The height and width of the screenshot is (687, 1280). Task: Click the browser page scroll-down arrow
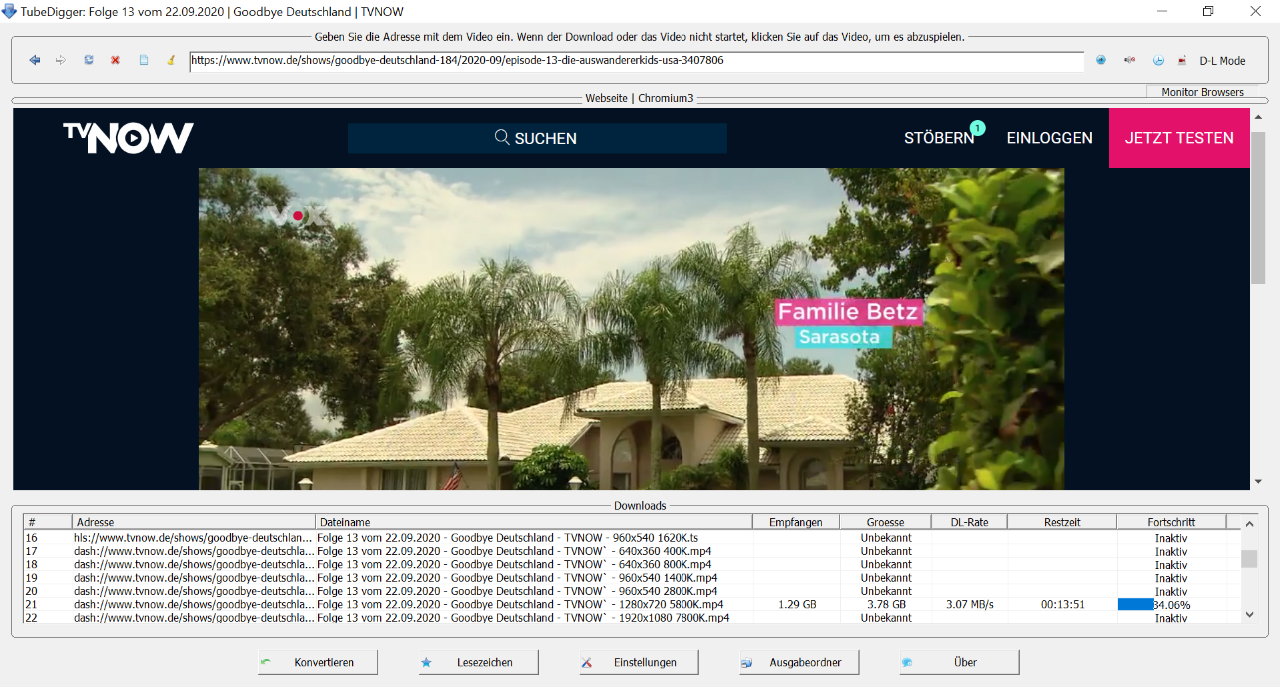(x=1258, y=482)
